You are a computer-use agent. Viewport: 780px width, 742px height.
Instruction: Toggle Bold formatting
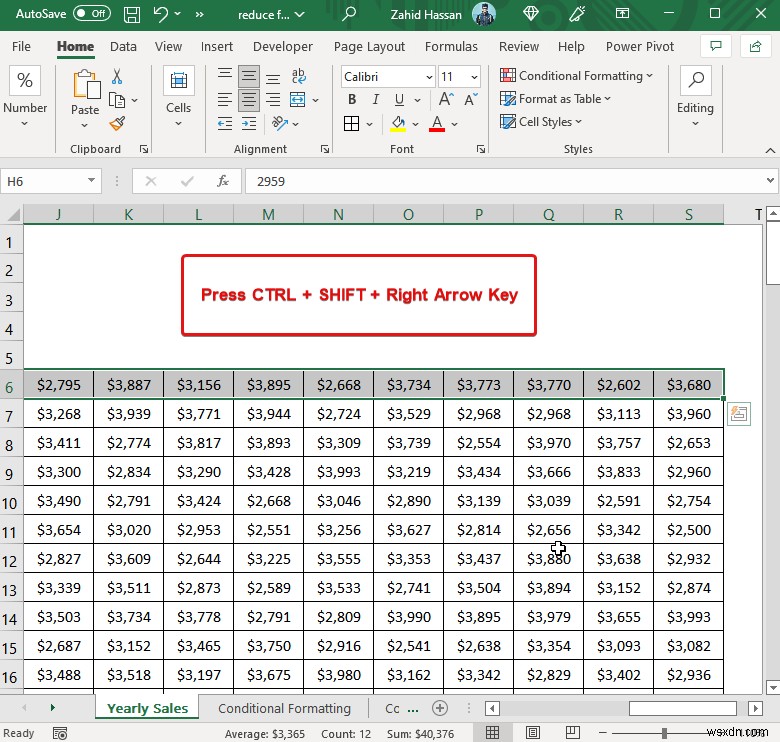[x=352, y=99]
